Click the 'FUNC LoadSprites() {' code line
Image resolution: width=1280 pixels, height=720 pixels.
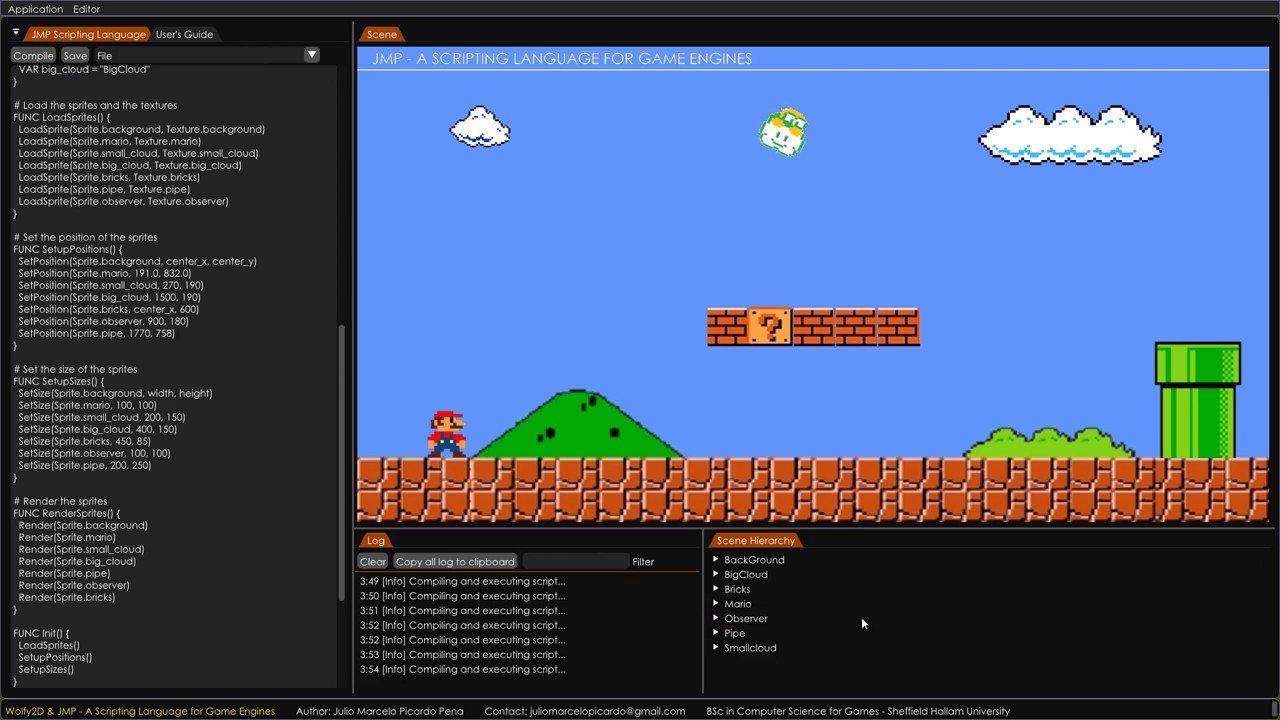point(61,117)
